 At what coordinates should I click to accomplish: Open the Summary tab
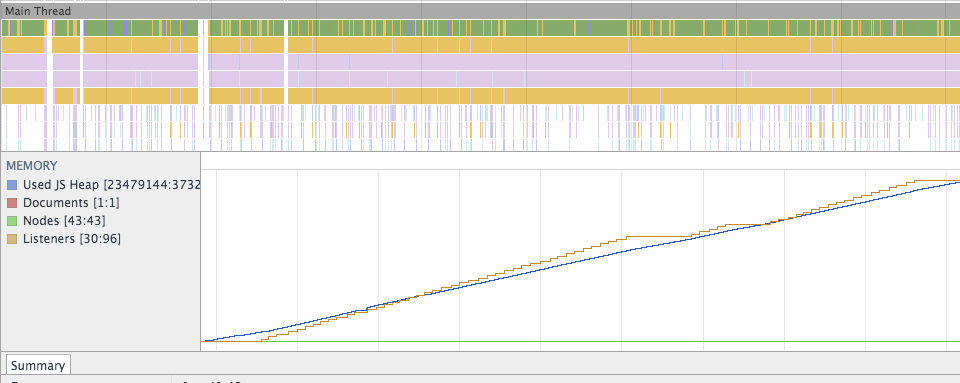(x=38, y=365)
